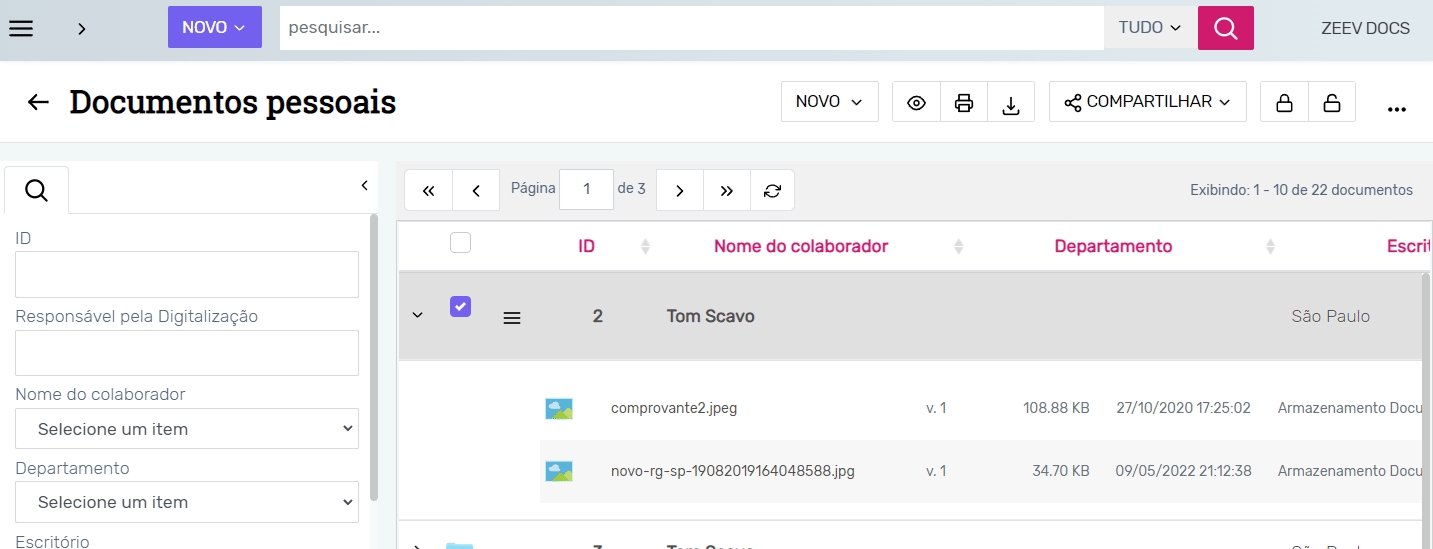The image size is (1433, 549).
Task: Download with the download arrow icon
Action: [1011, 103]
